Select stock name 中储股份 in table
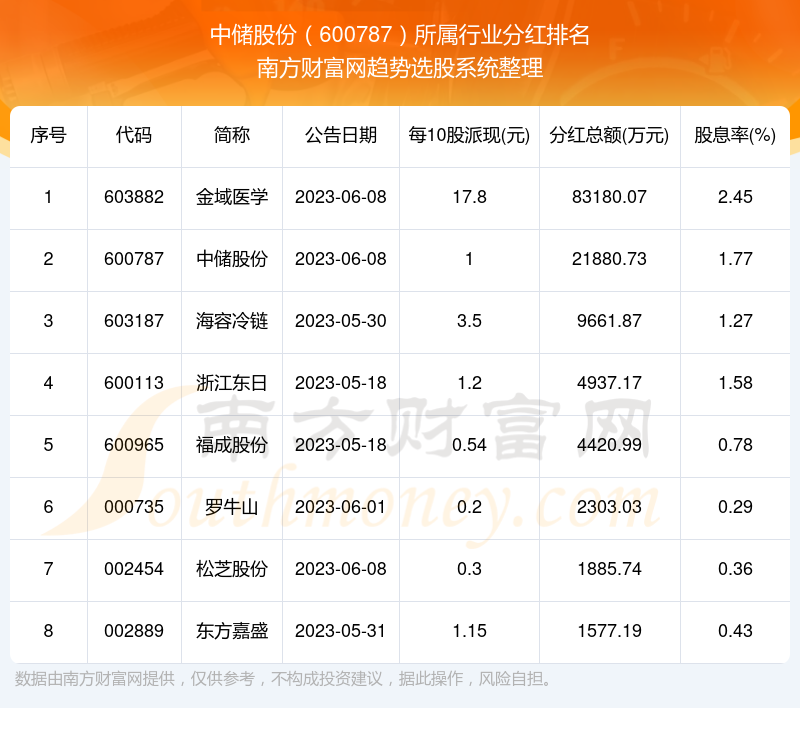This screenshot has height=730, width=800. tap(232, 259)
